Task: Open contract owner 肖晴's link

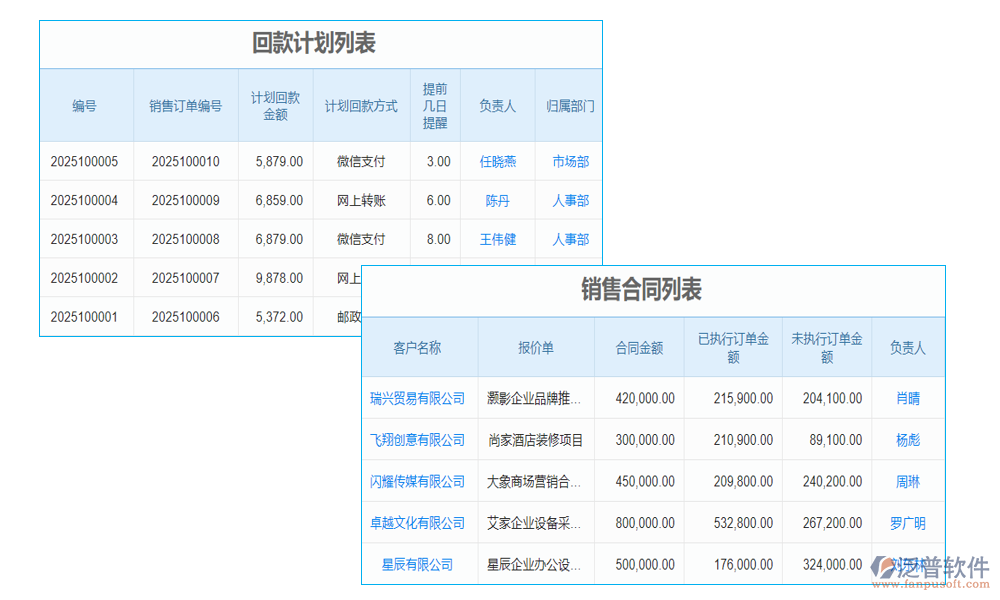Action: (x=907, y=397)
